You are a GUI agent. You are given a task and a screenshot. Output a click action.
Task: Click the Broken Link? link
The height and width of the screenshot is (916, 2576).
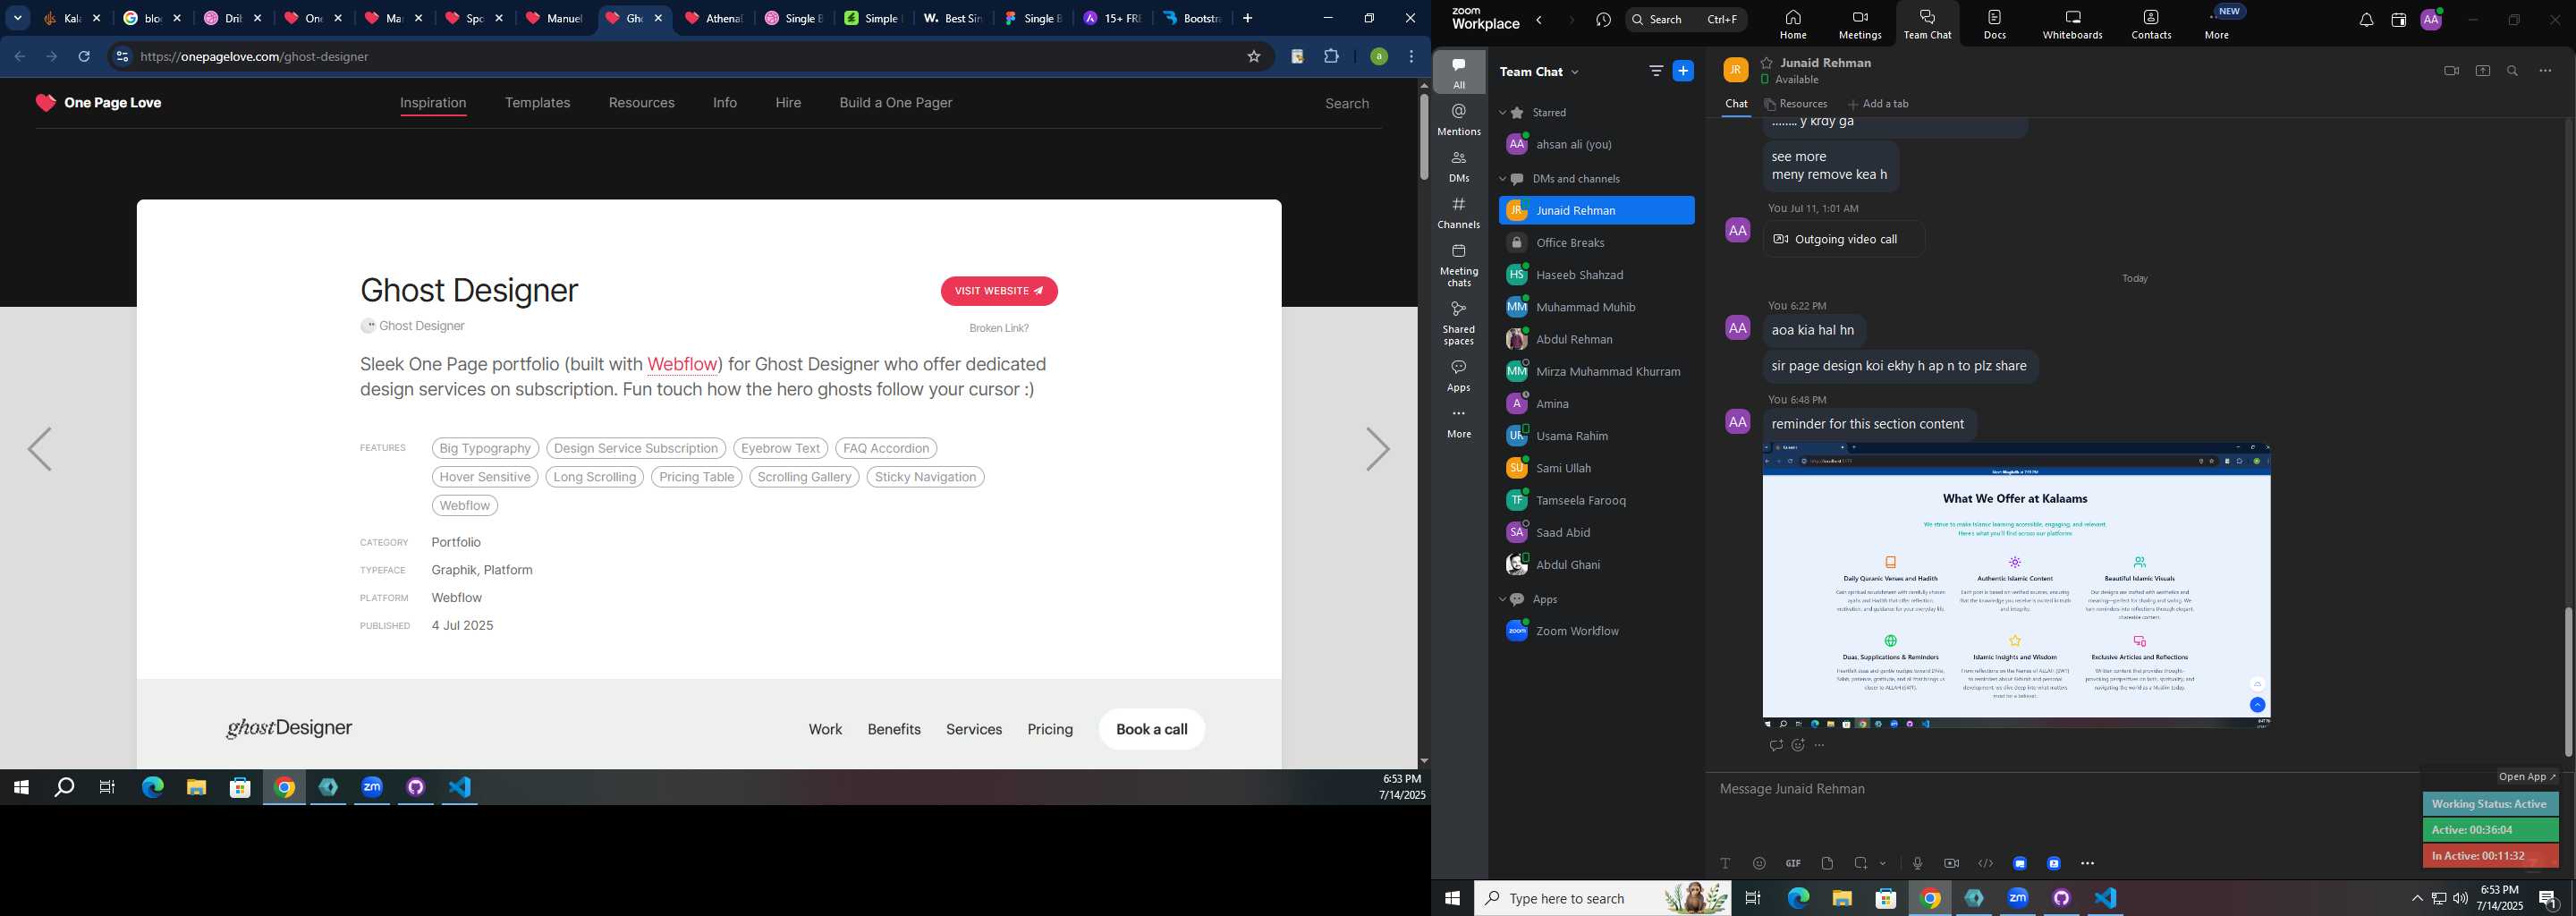pos(998,328)
